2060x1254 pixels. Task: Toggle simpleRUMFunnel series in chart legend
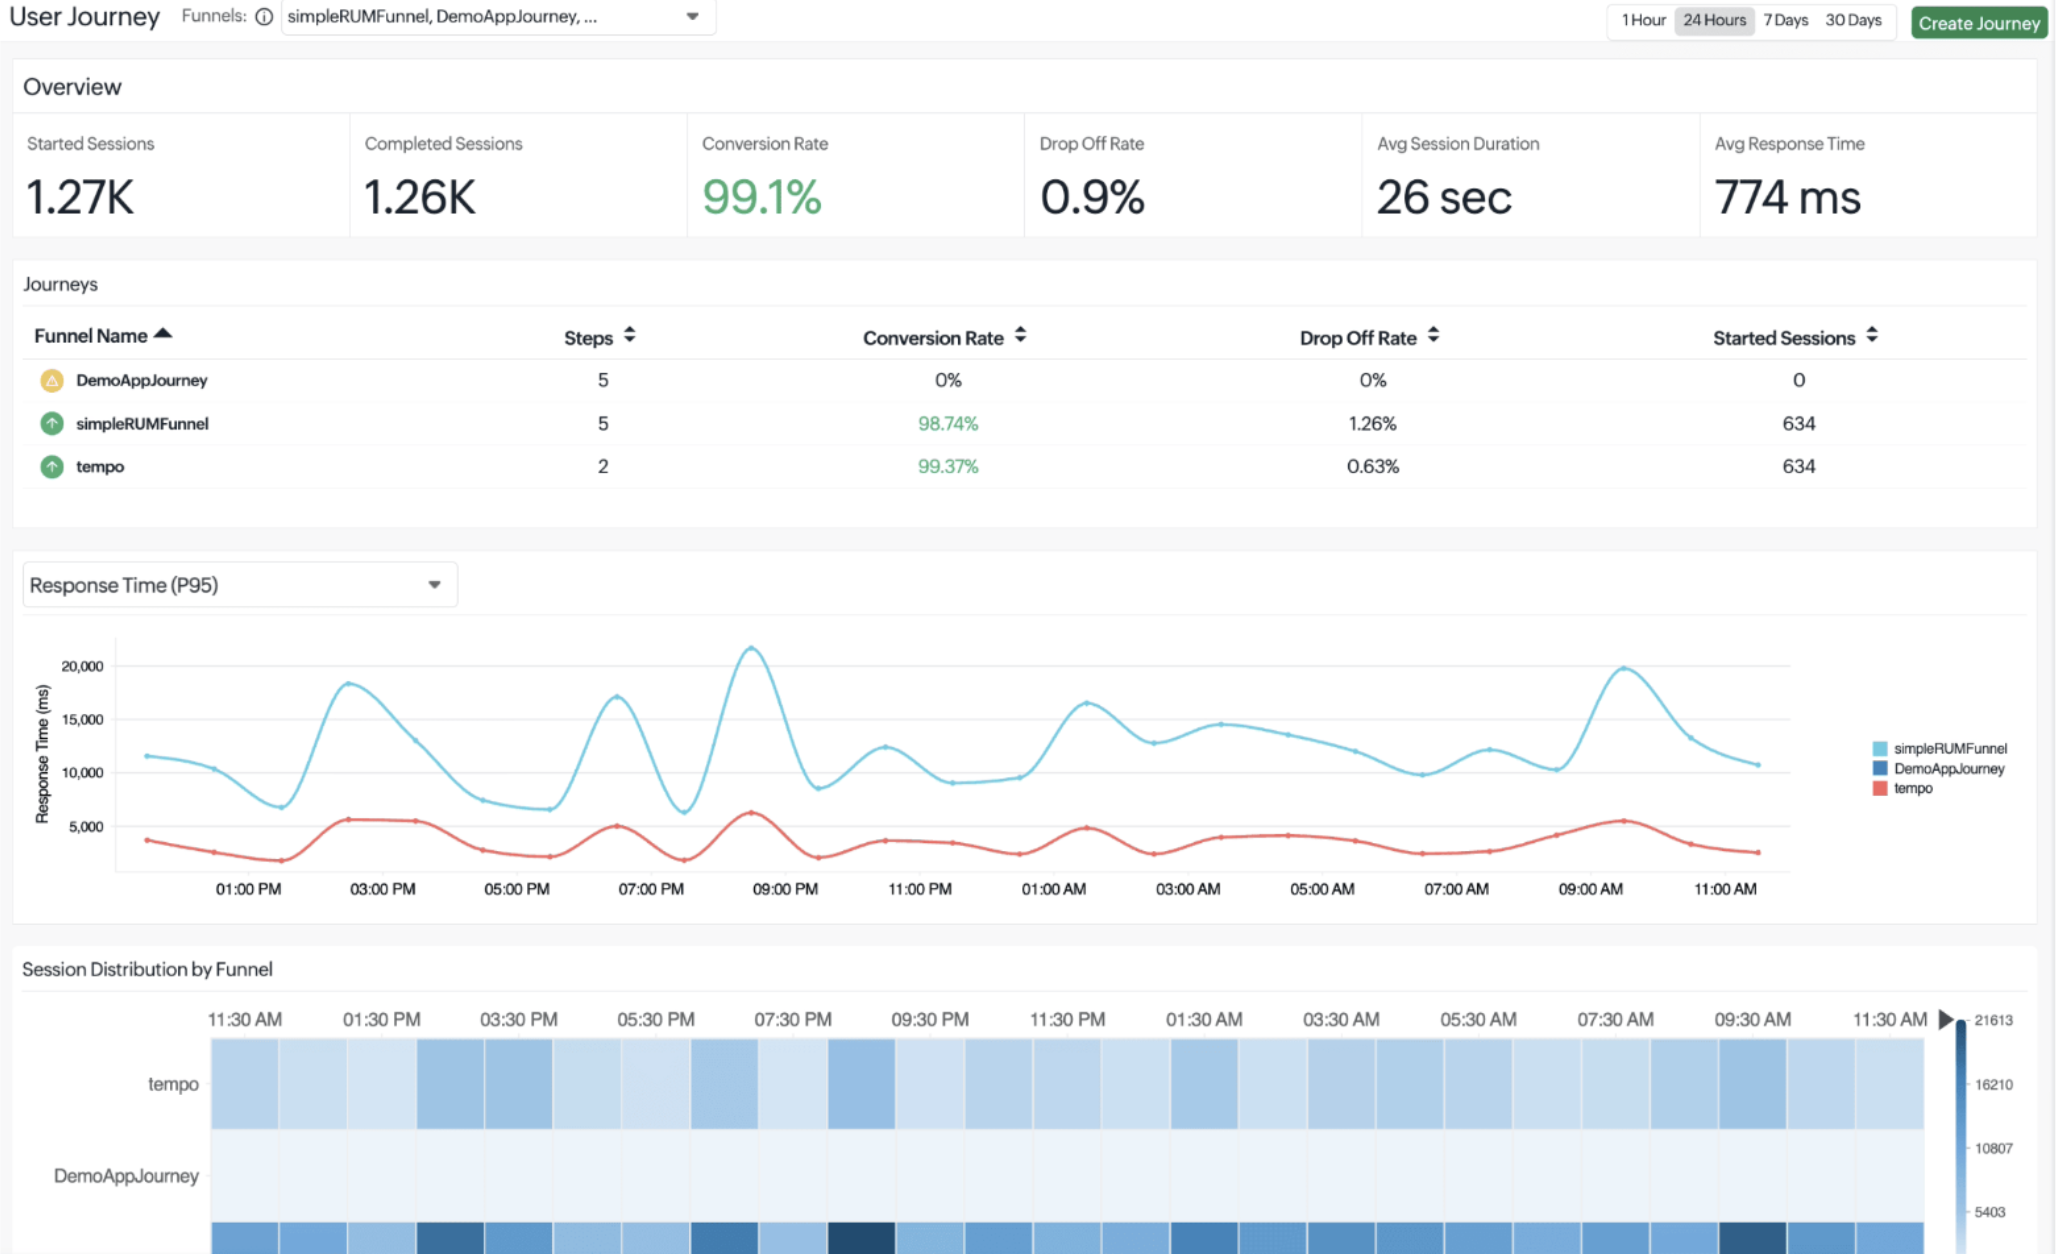click(x=1939, y=748)
